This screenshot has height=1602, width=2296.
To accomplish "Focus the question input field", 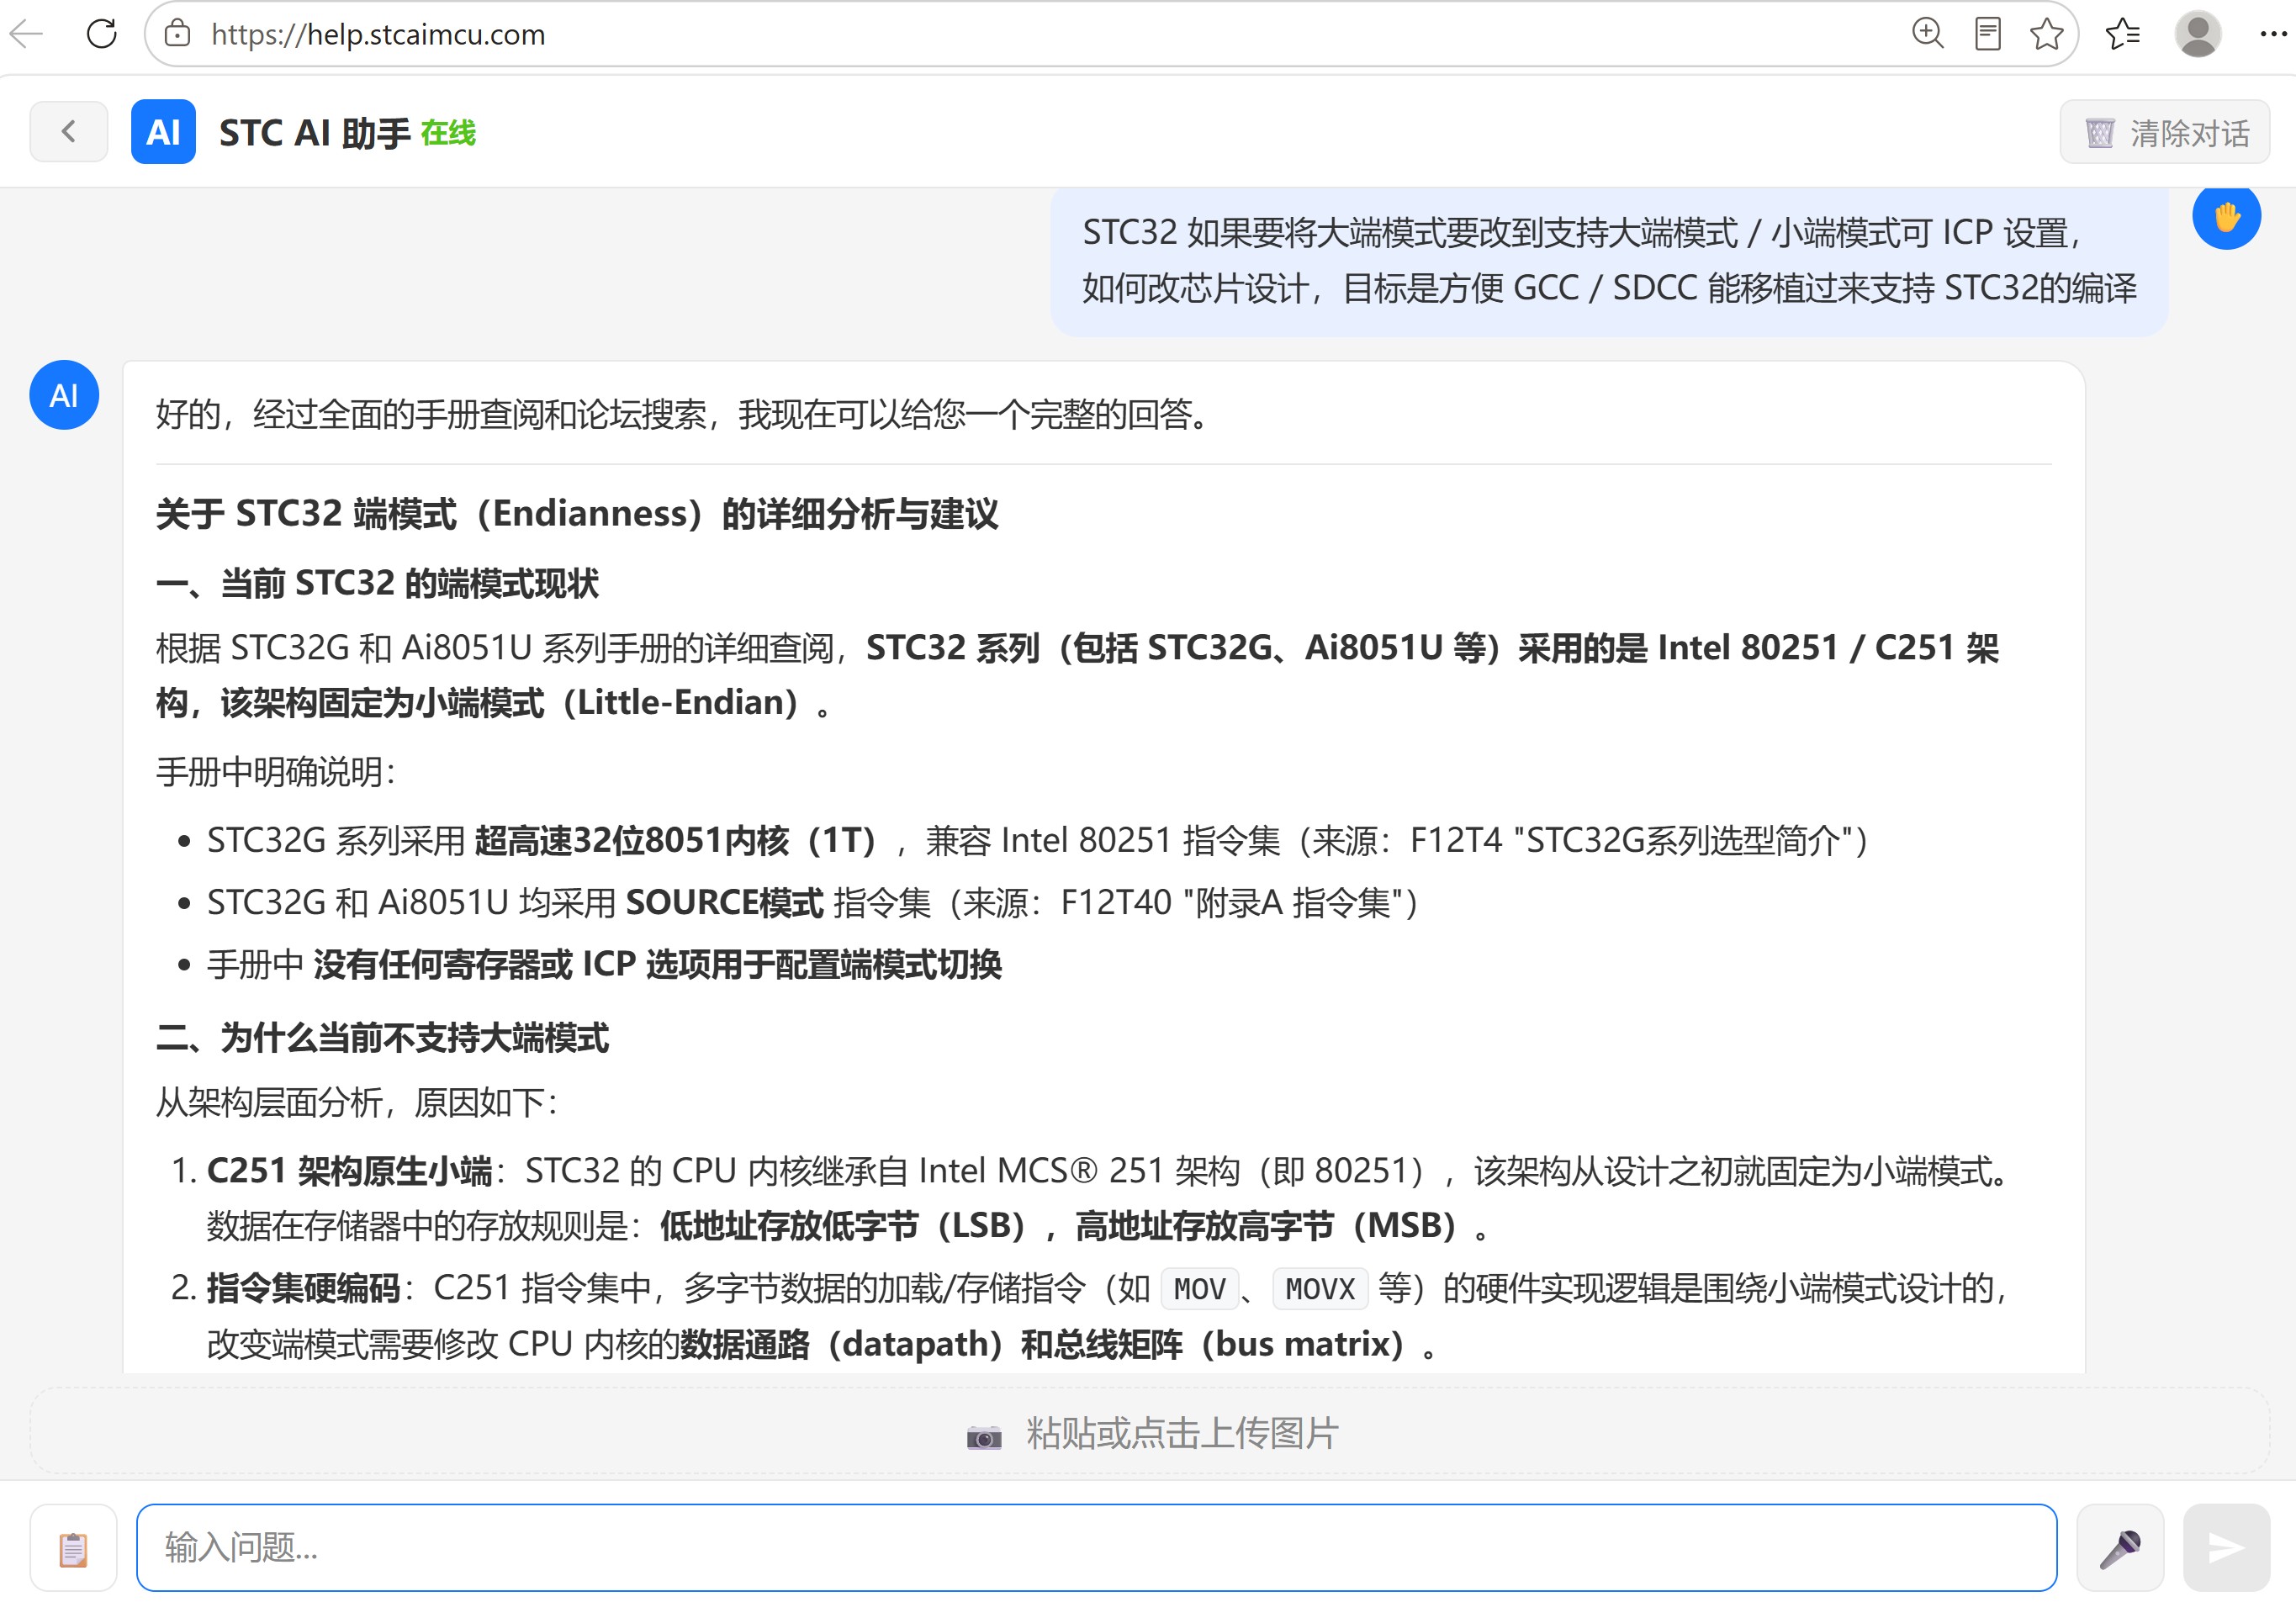I will 1096,1547.
